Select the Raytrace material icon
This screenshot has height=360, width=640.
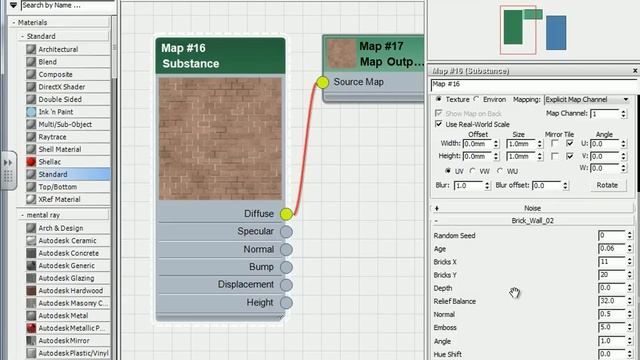[31, 137]
